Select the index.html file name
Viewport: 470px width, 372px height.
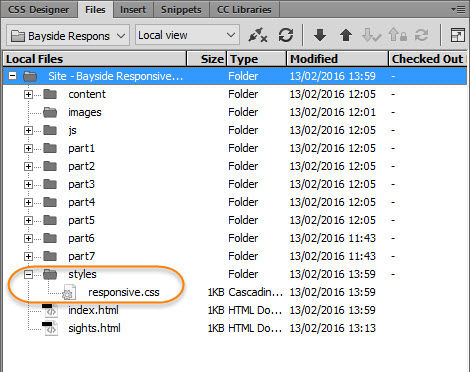point(93,310)
